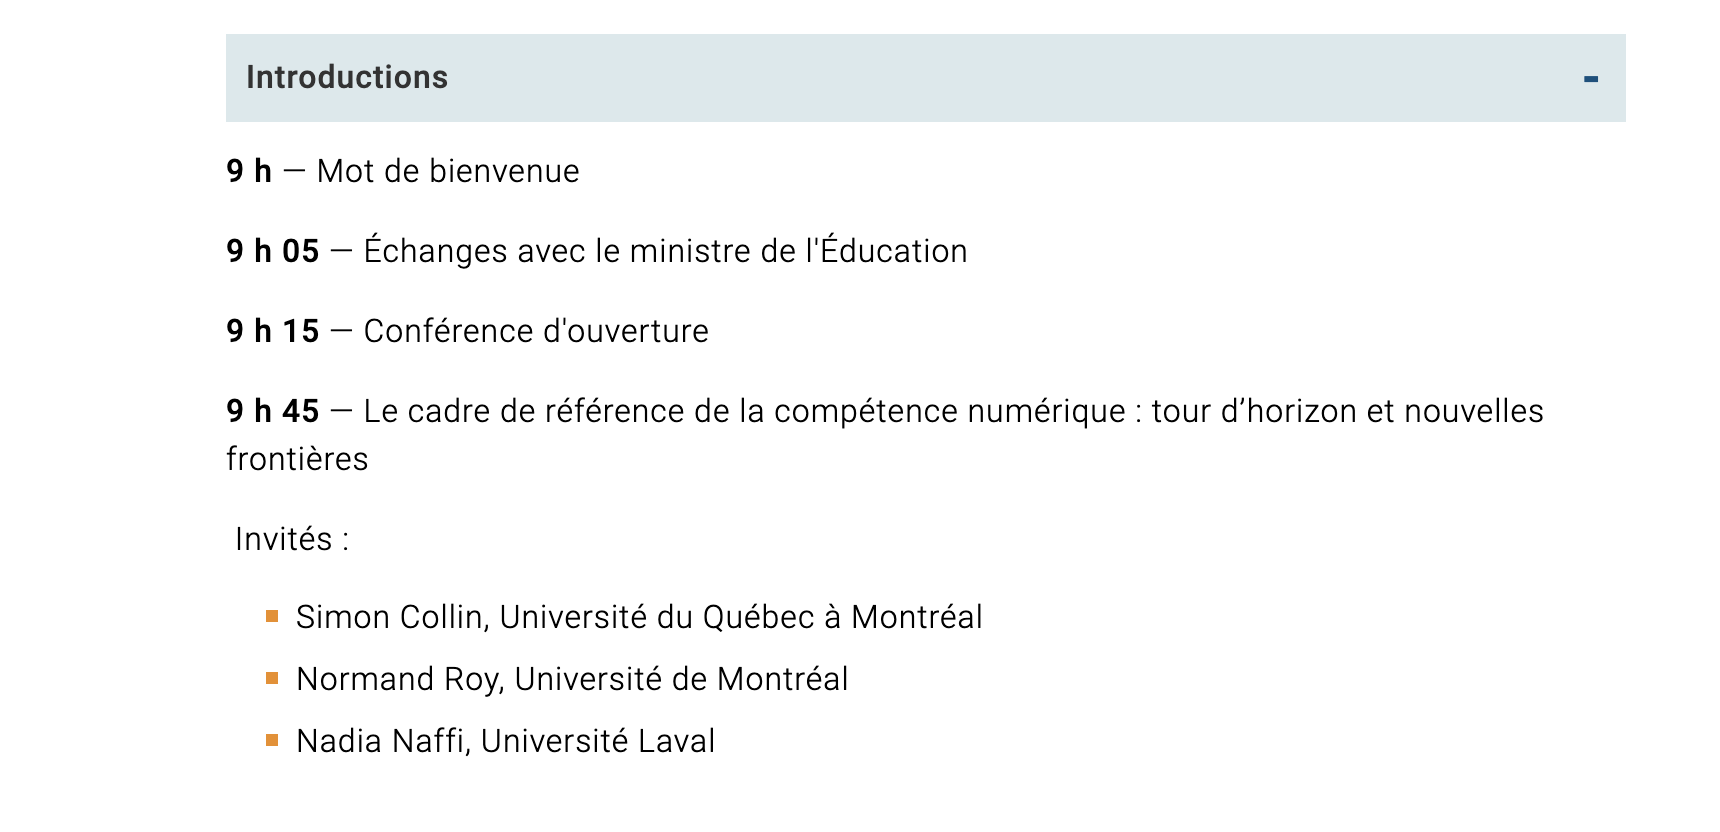The height and width of the screenshot is (832, 1720).
Task: Click "tour d'horizon et nouvelles" text
Action: coord(1348,411)
